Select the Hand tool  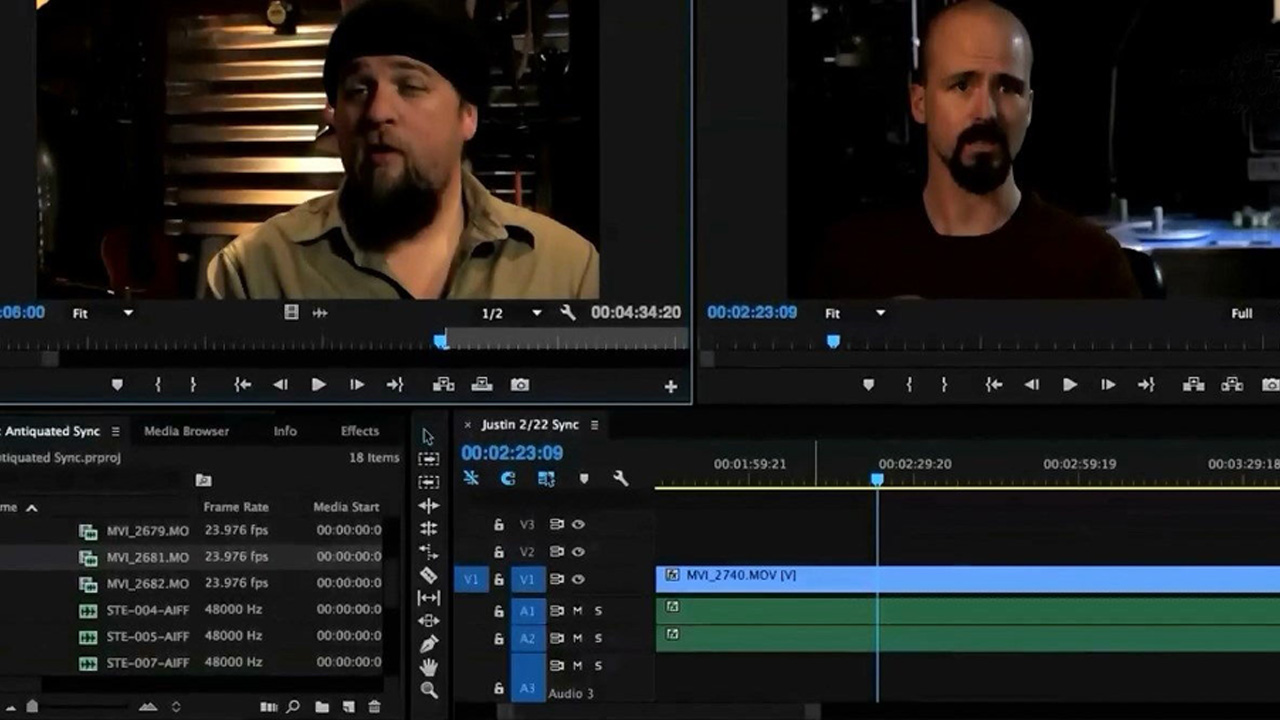[429, 667]
